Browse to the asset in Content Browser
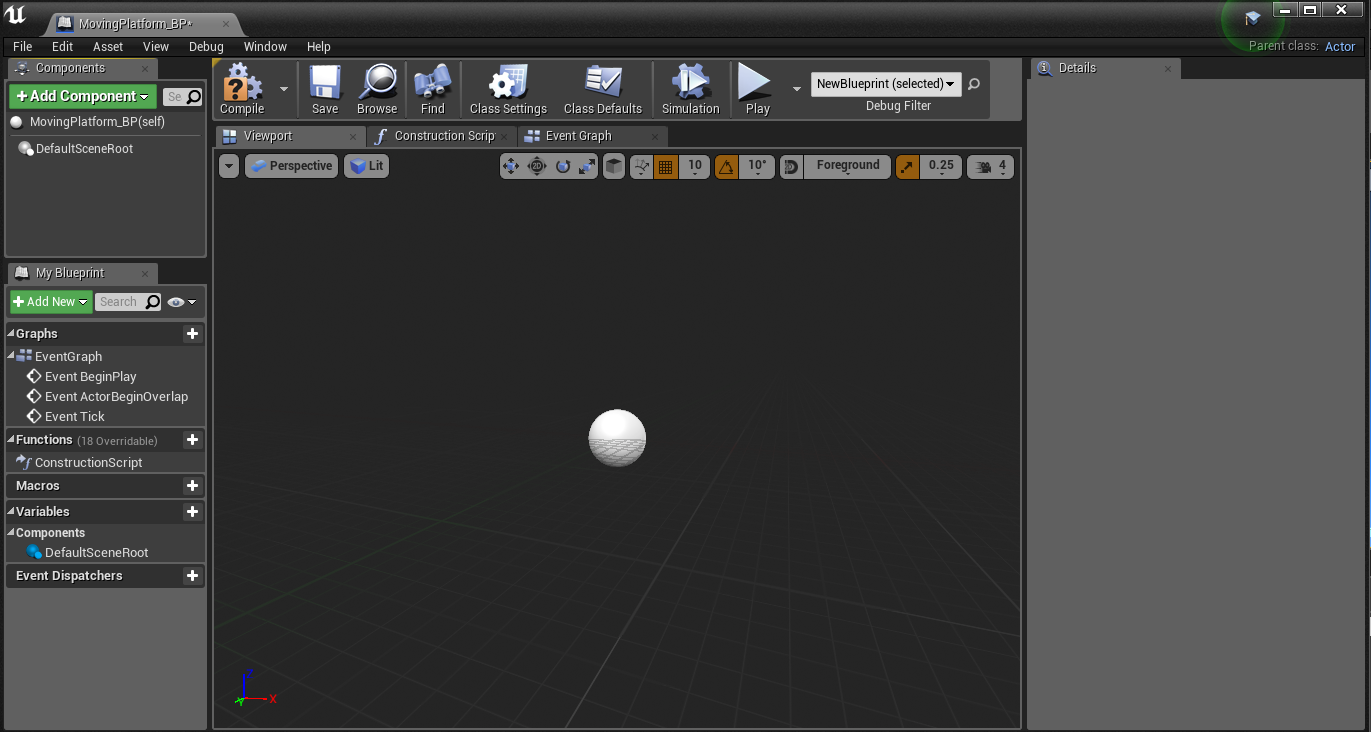Image resolution: width=1371 pixels, height=732 pixels. click(377, 88)
